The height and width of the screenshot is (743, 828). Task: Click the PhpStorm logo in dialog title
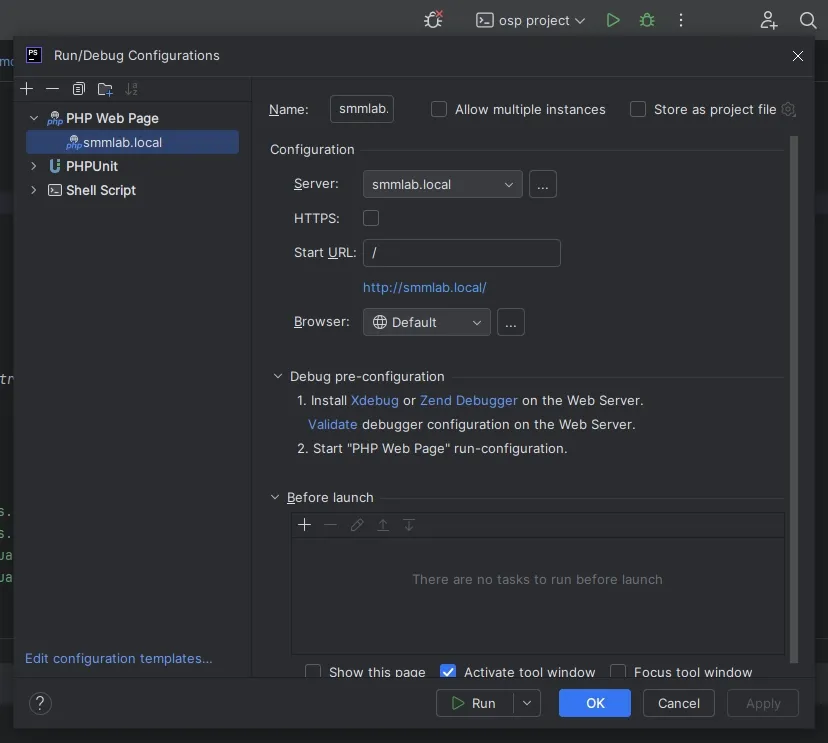coord(34,55)
